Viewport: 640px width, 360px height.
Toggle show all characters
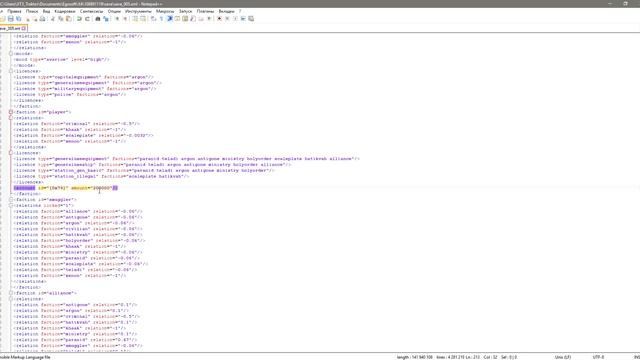point(162,19)
